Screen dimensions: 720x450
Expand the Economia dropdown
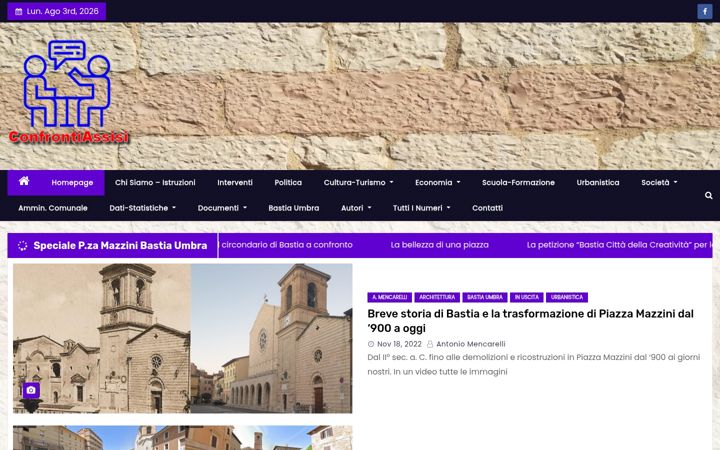tap(438, 183)
